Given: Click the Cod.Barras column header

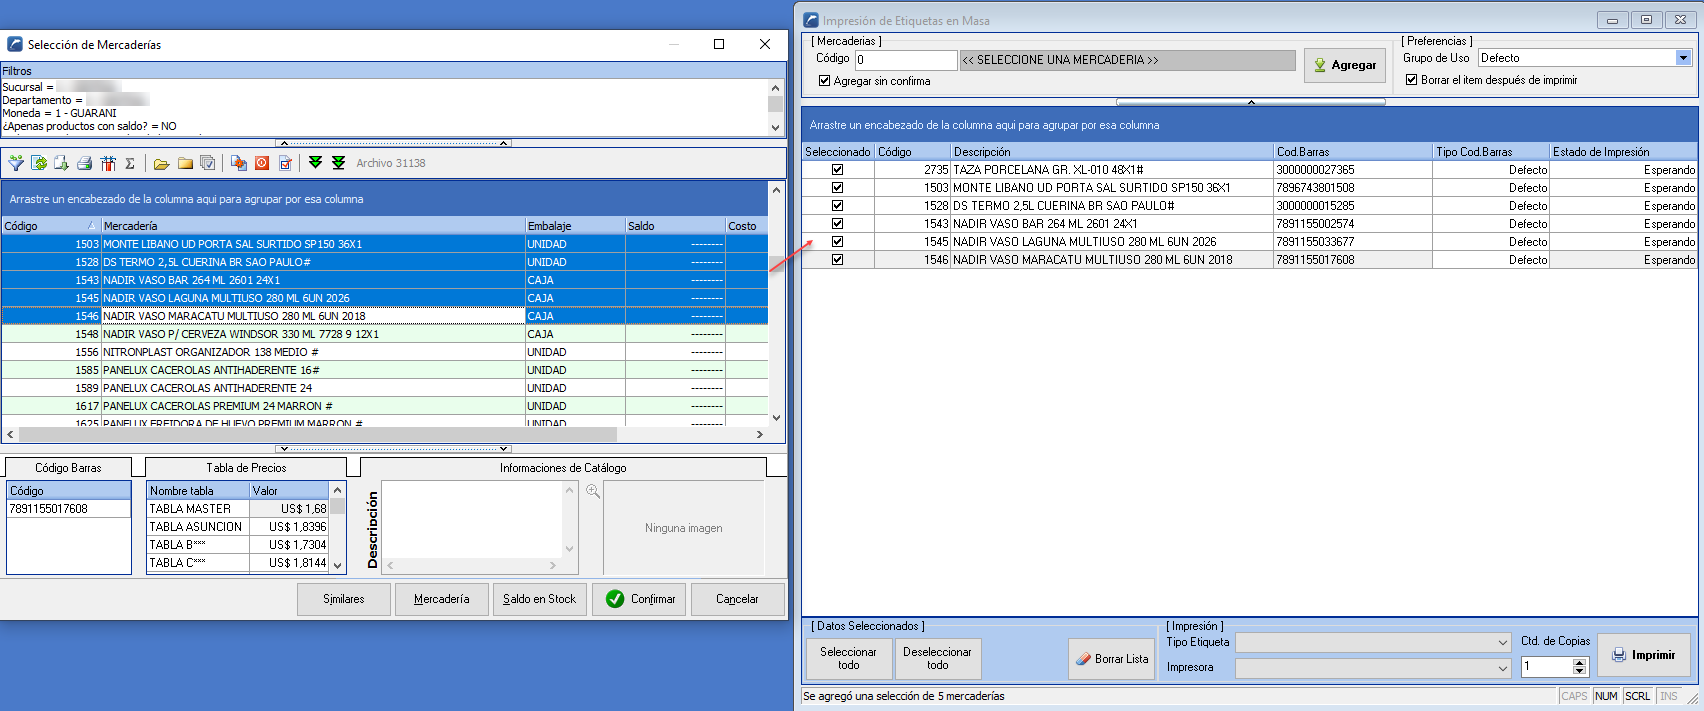Looking at the screenshot, I should (x=1353, y=152).
